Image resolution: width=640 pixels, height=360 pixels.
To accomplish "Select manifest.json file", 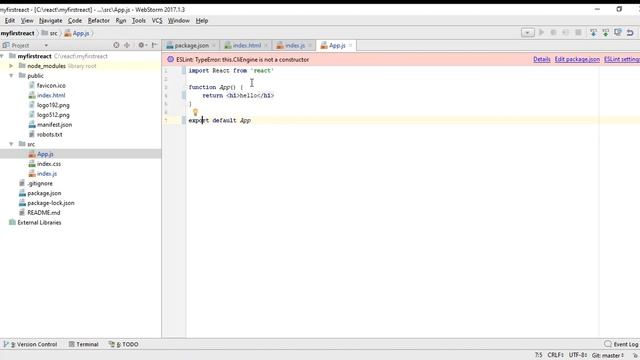I will pos(54,124).
